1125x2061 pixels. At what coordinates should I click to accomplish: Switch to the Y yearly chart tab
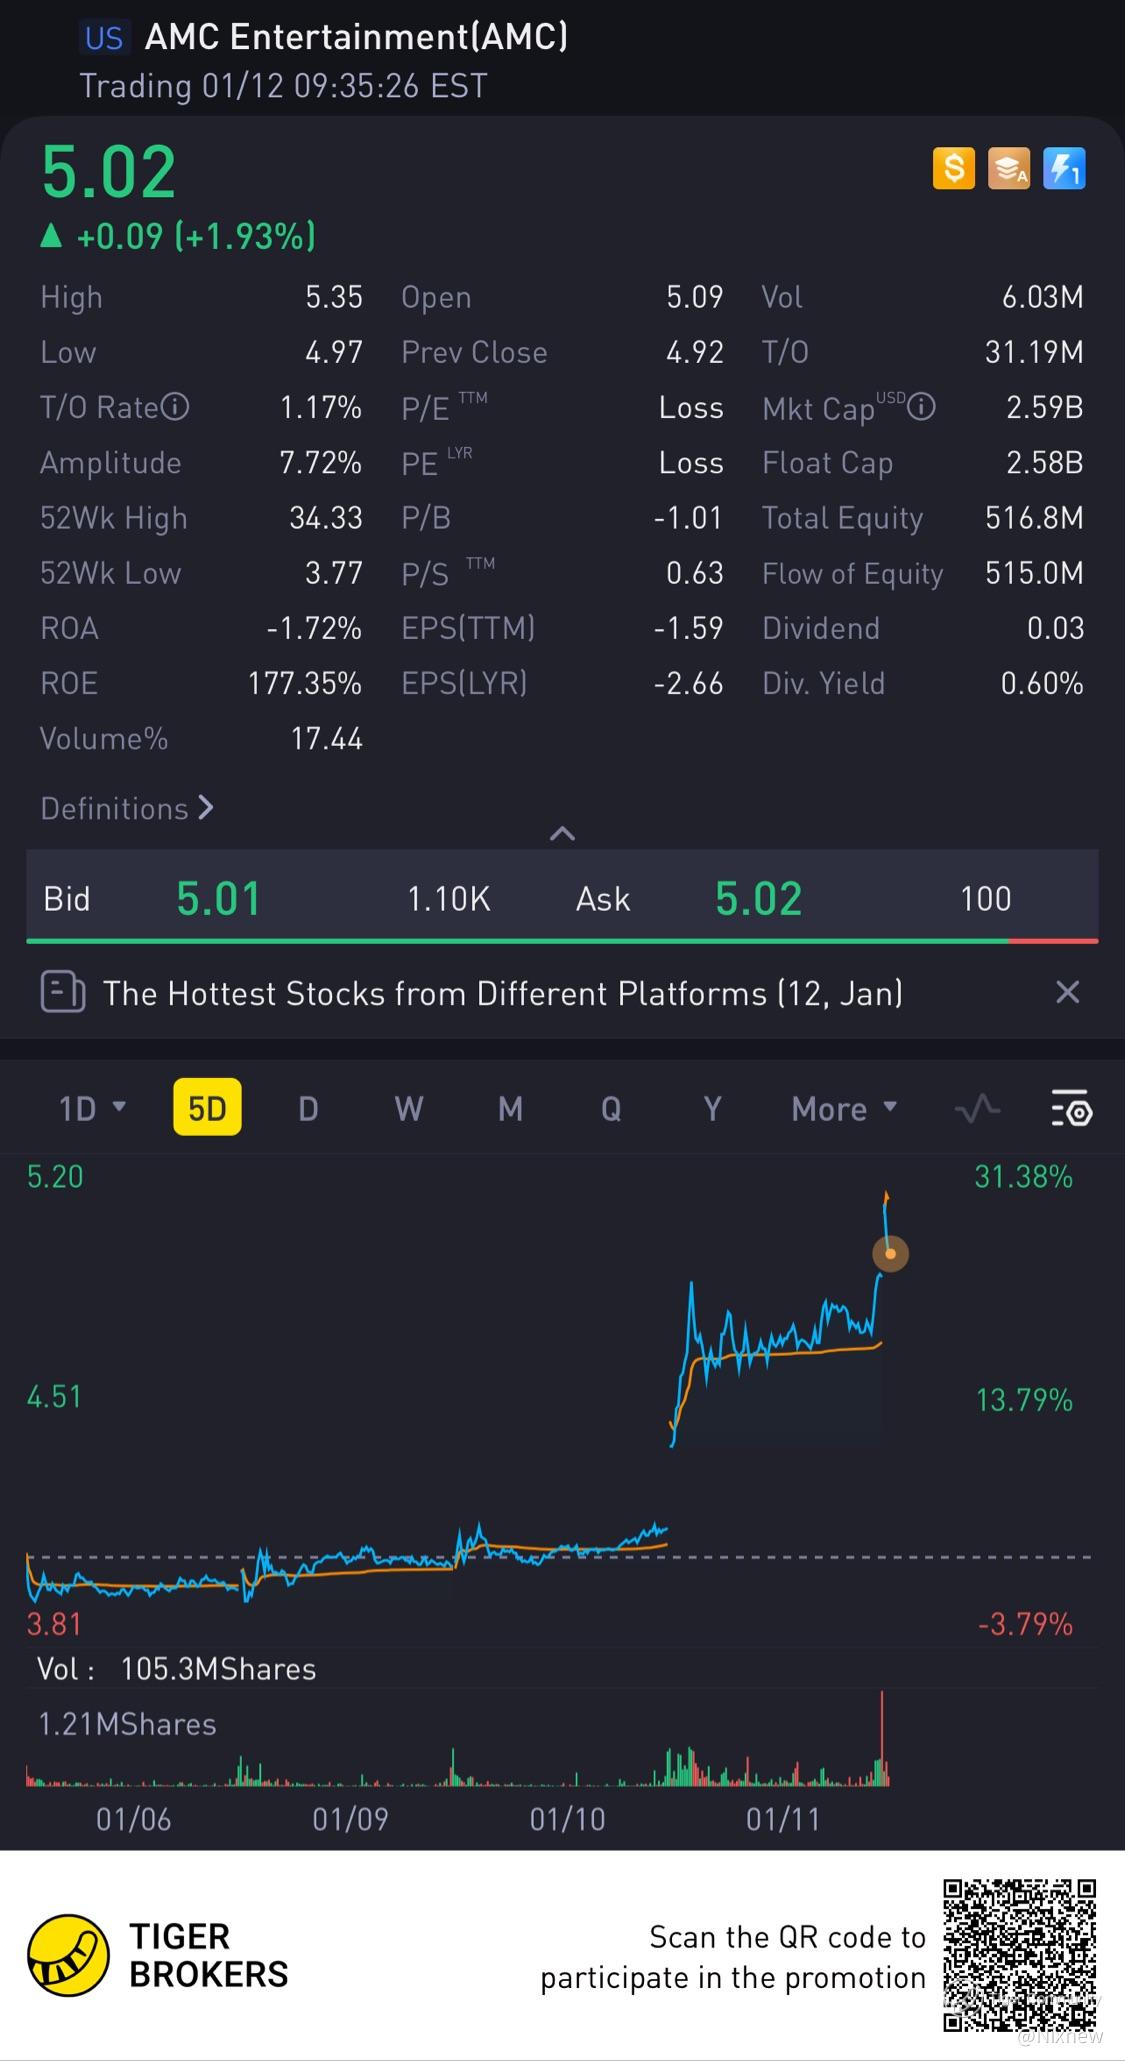pos(711,1108)
